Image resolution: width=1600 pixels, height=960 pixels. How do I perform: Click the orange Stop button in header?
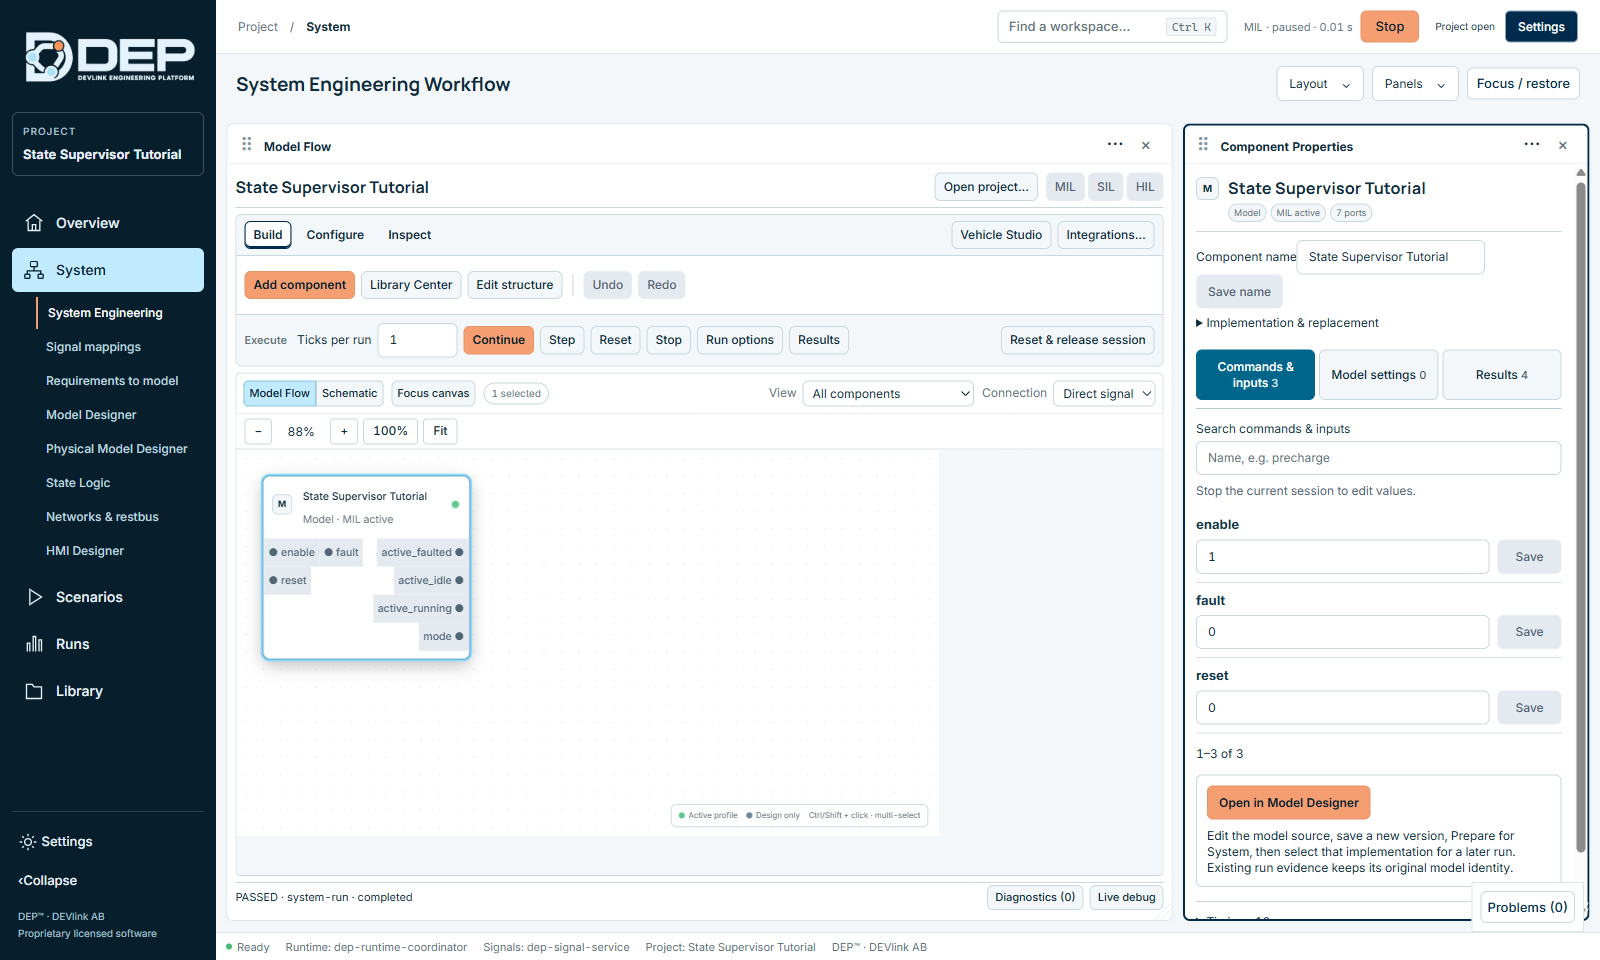[1390, 27]
